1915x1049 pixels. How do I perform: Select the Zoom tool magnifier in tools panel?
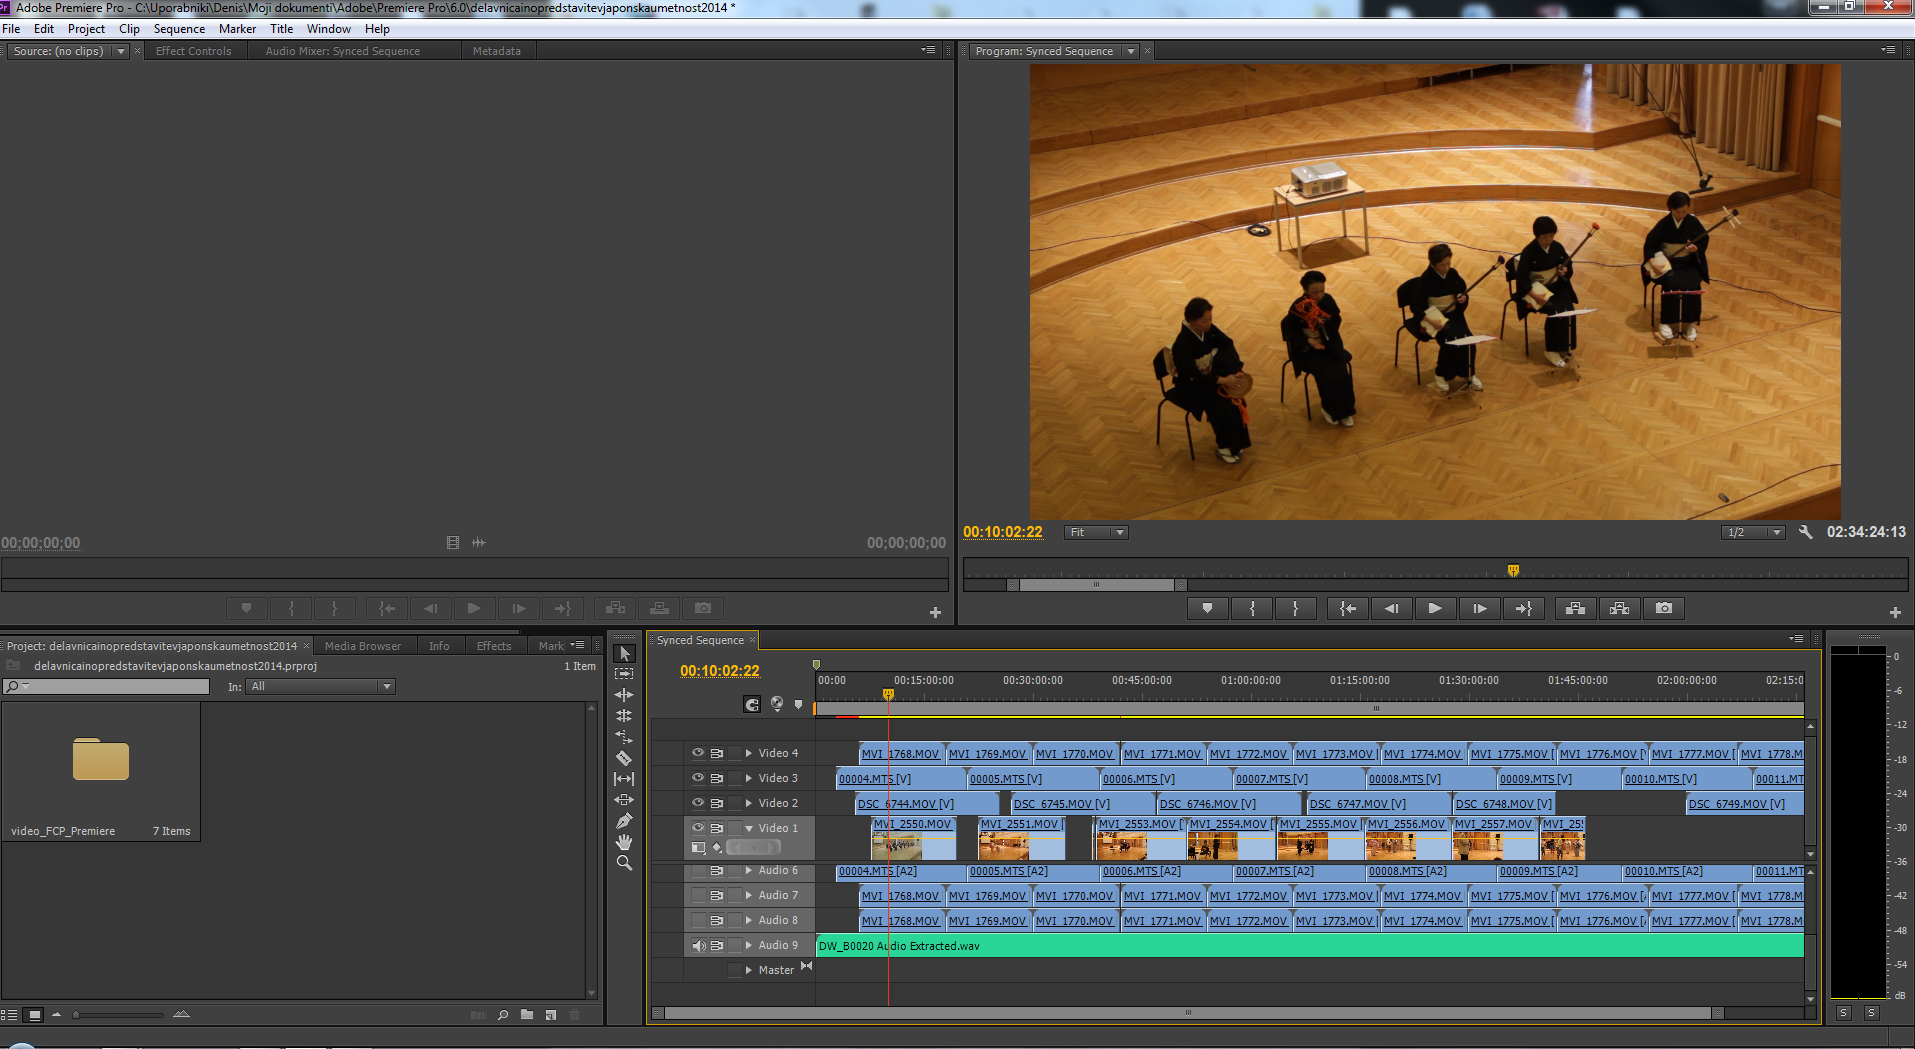click(624, 863)
